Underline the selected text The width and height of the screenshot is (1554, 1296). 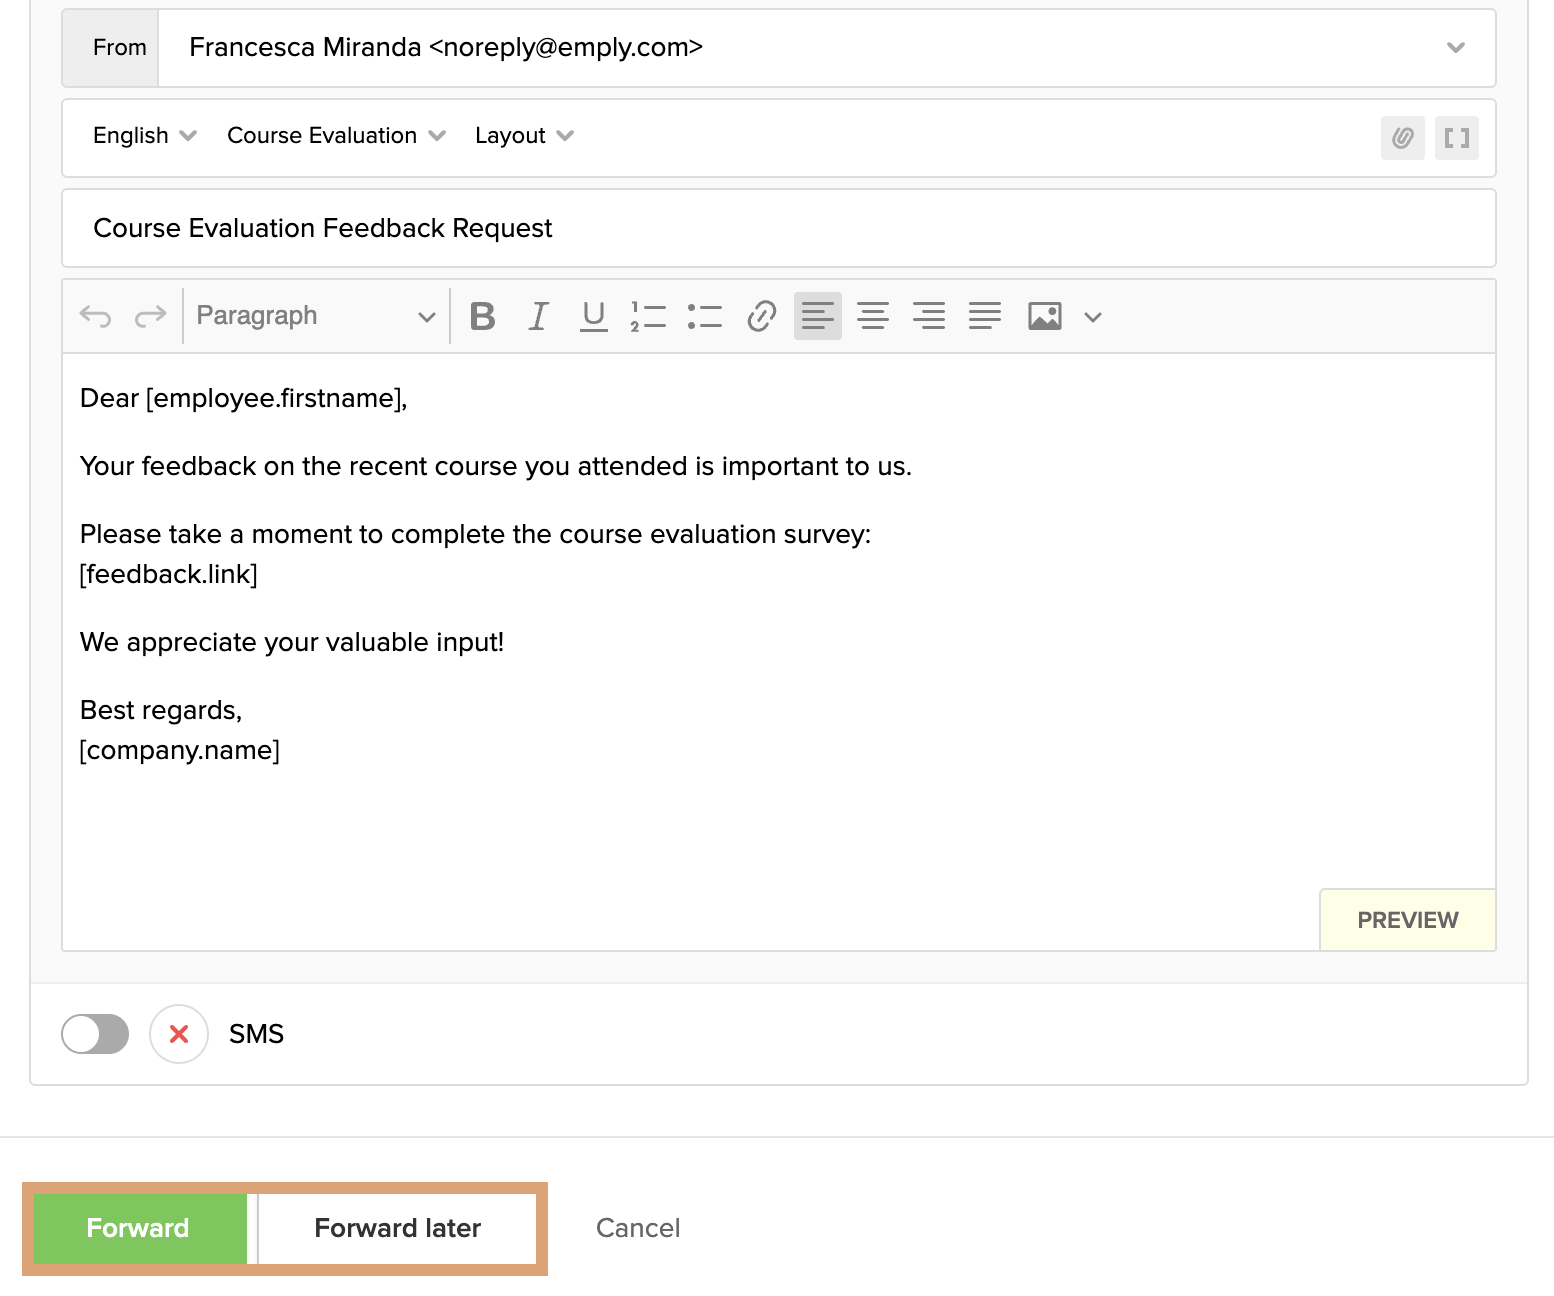594,317
